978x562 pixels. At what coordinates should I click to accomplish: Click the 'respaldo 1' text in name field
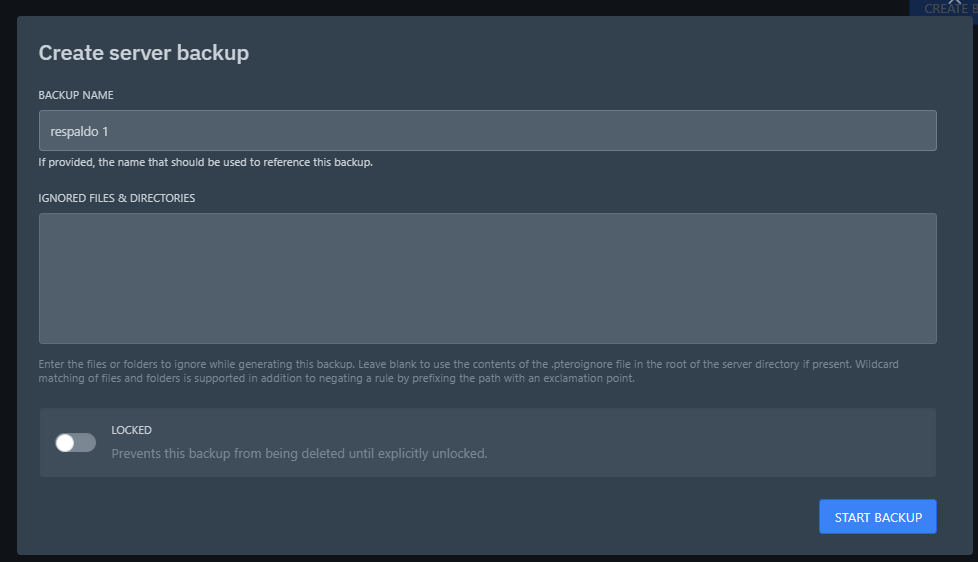80,131
